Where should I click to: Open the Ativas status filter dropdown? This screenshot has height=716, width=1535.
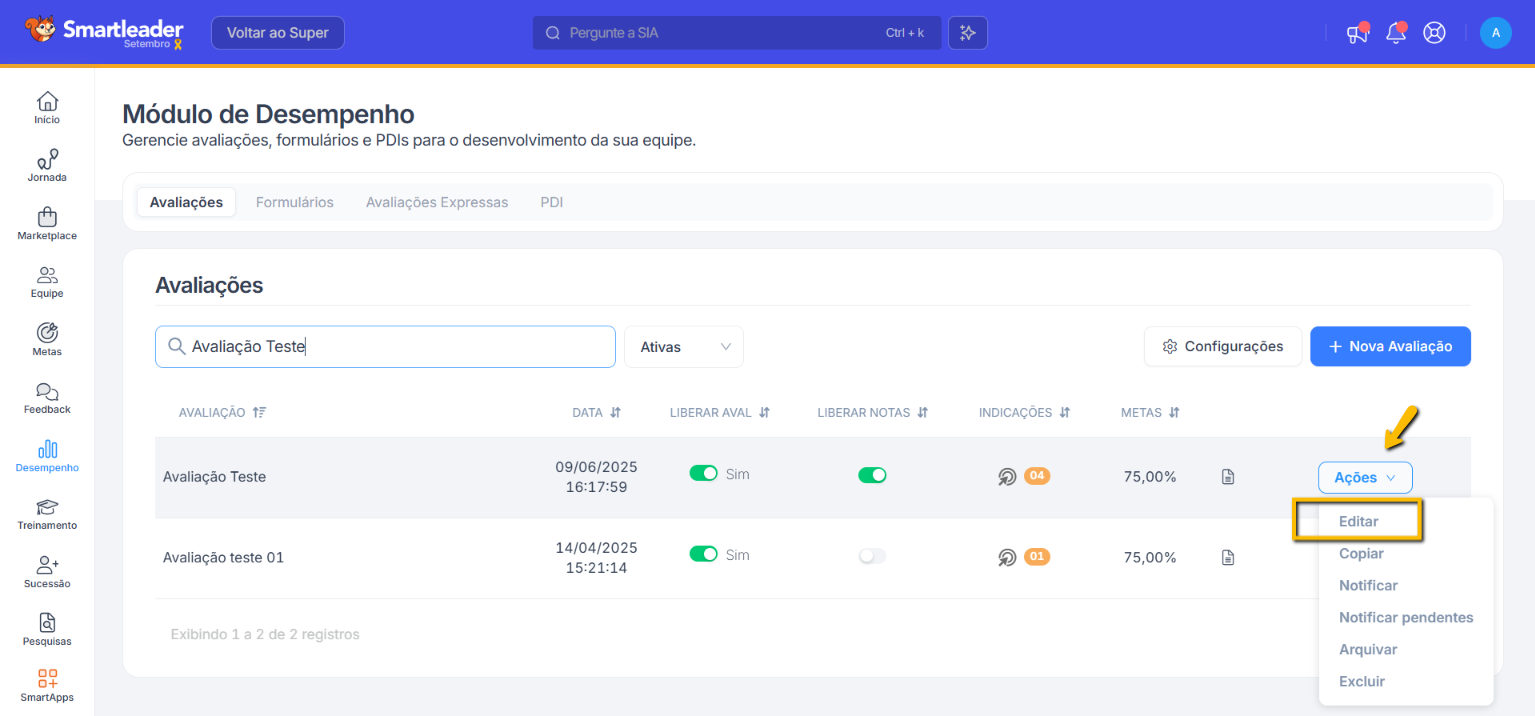point(684,347)
